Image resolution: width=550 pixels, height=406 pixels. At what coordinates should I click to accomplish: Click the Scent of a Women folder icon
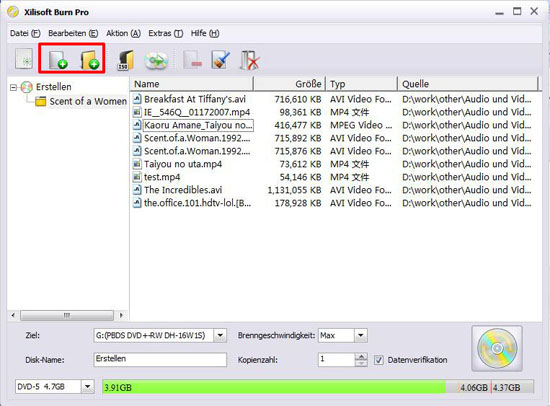[x=41, y=101]
